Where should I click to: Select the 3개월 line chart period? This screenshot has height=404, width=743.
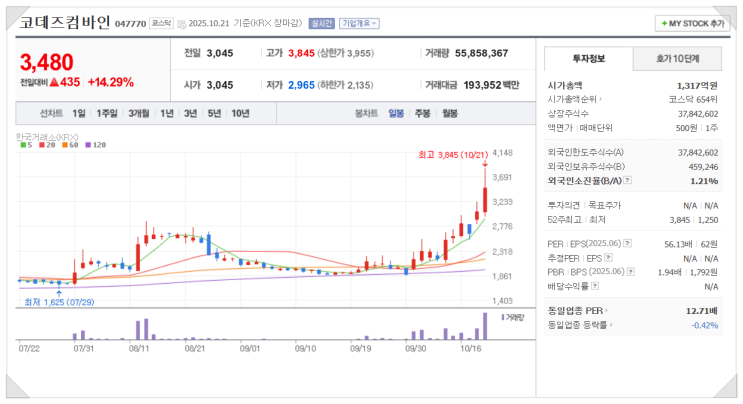coord(138,114)
